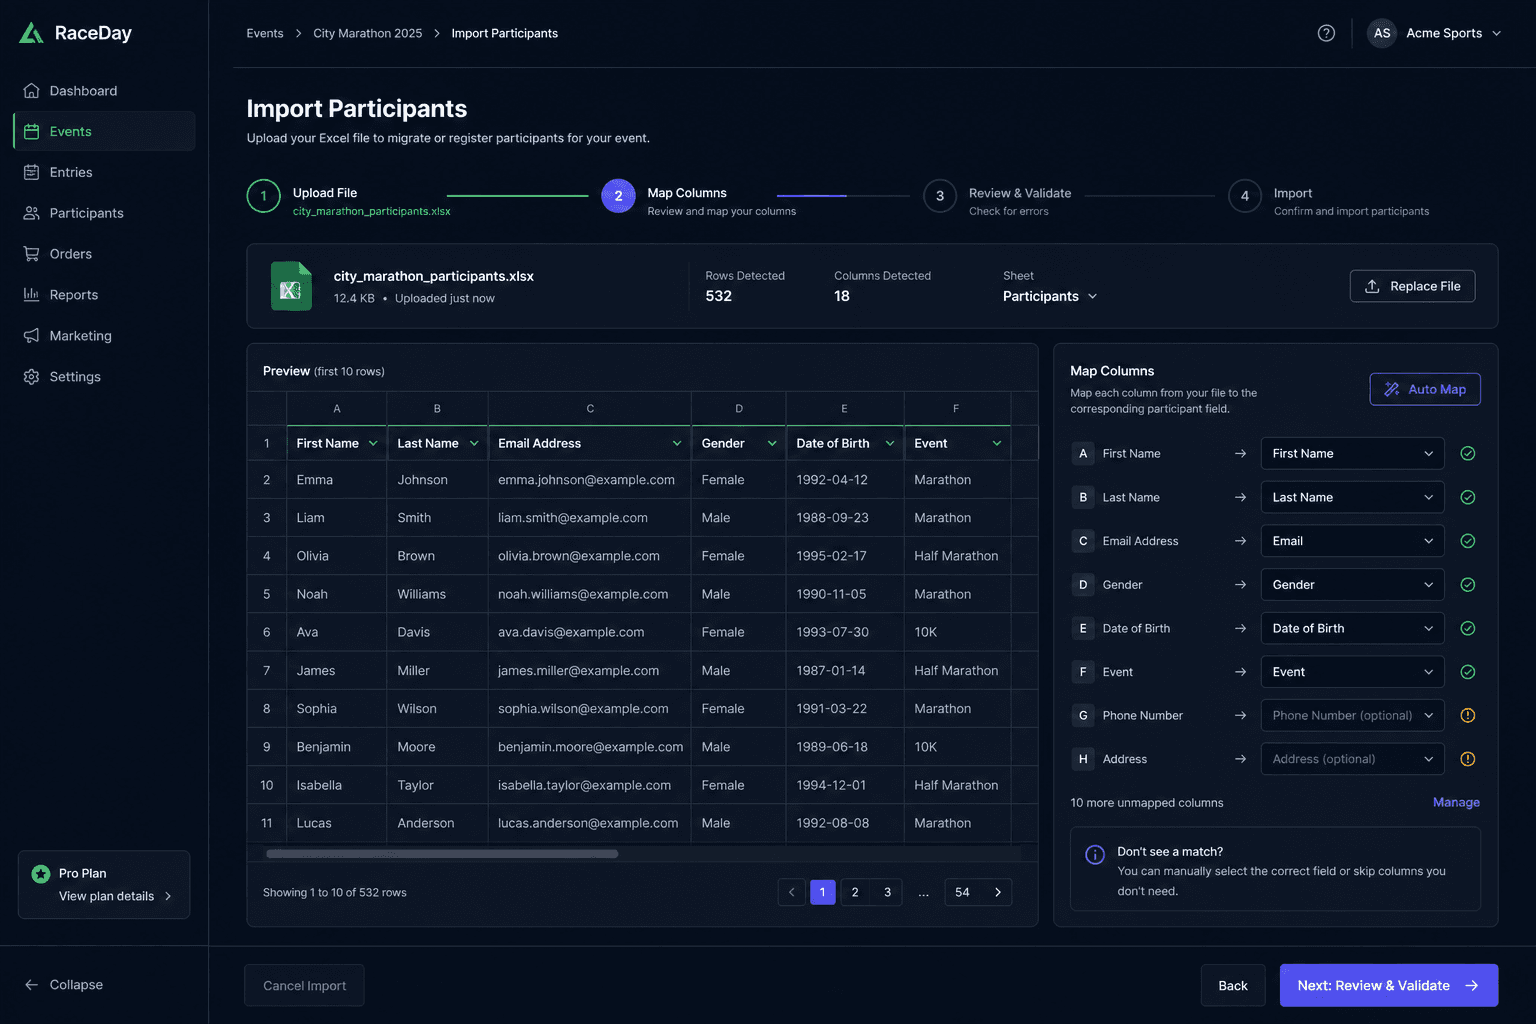
Task: Click the column letter G badge
Action: 1083,715
